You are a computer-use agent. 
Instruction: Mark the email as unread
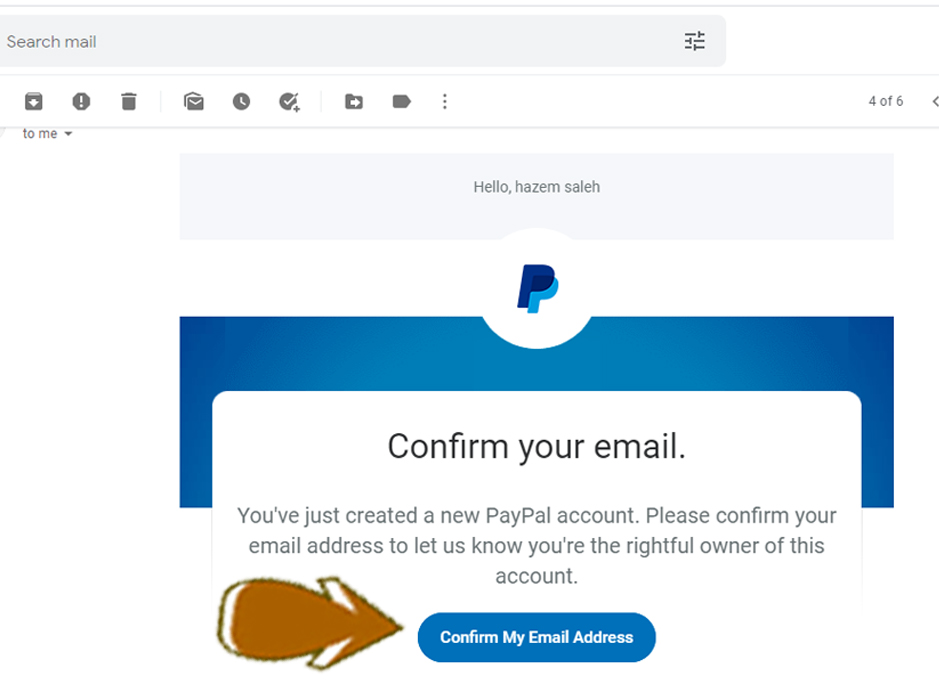click(194, 101)
